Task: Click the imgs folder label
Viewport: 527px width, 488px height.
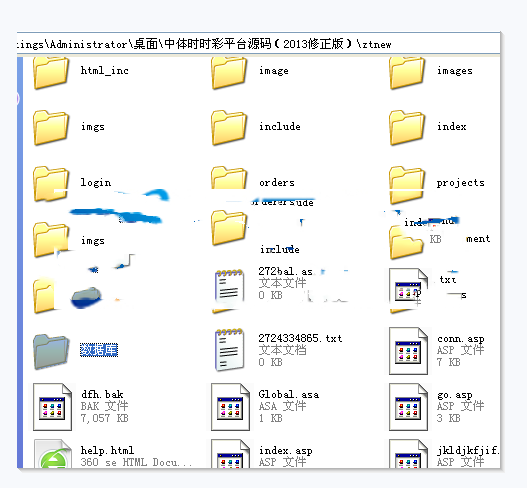Action: 93,127
